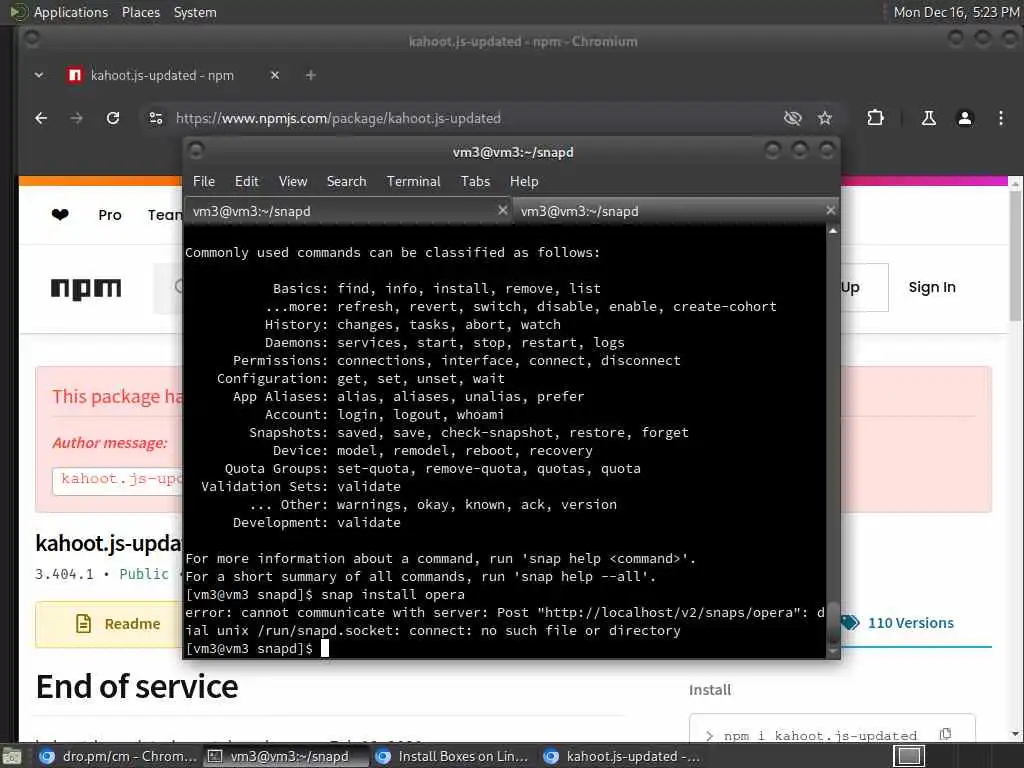Click the npm i kahoot.js-updated command
Viewport: 1024px width, 768px height.
[820, 736]
